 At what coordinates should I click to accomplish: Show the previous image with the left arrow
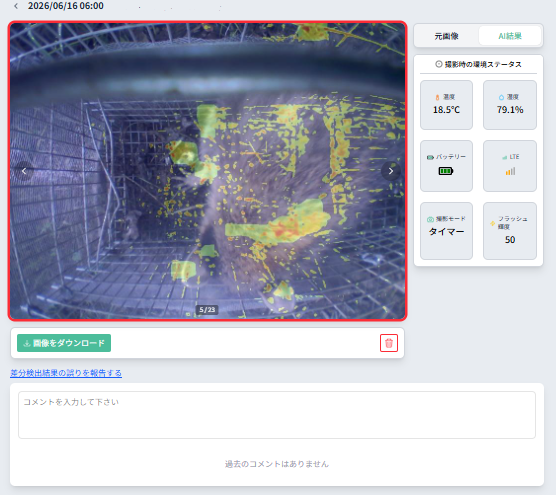[x=24, y=171]
